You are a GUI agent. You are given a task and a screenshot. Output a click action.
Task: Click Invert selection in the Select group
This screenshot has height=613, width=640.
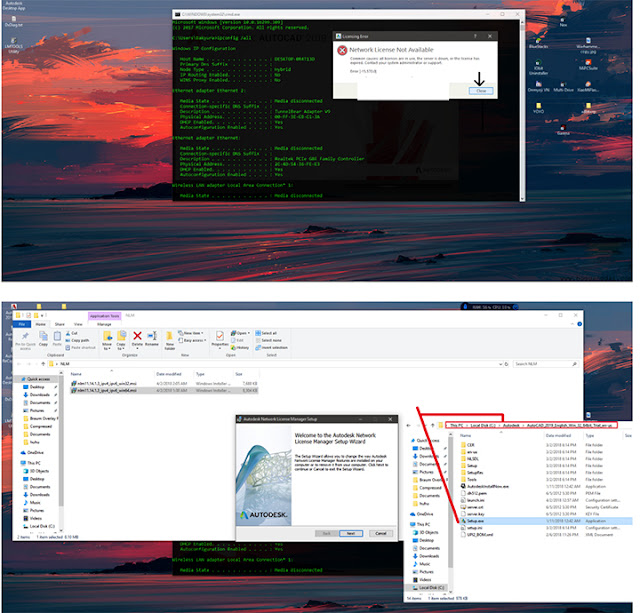click(x=271, y=348)
